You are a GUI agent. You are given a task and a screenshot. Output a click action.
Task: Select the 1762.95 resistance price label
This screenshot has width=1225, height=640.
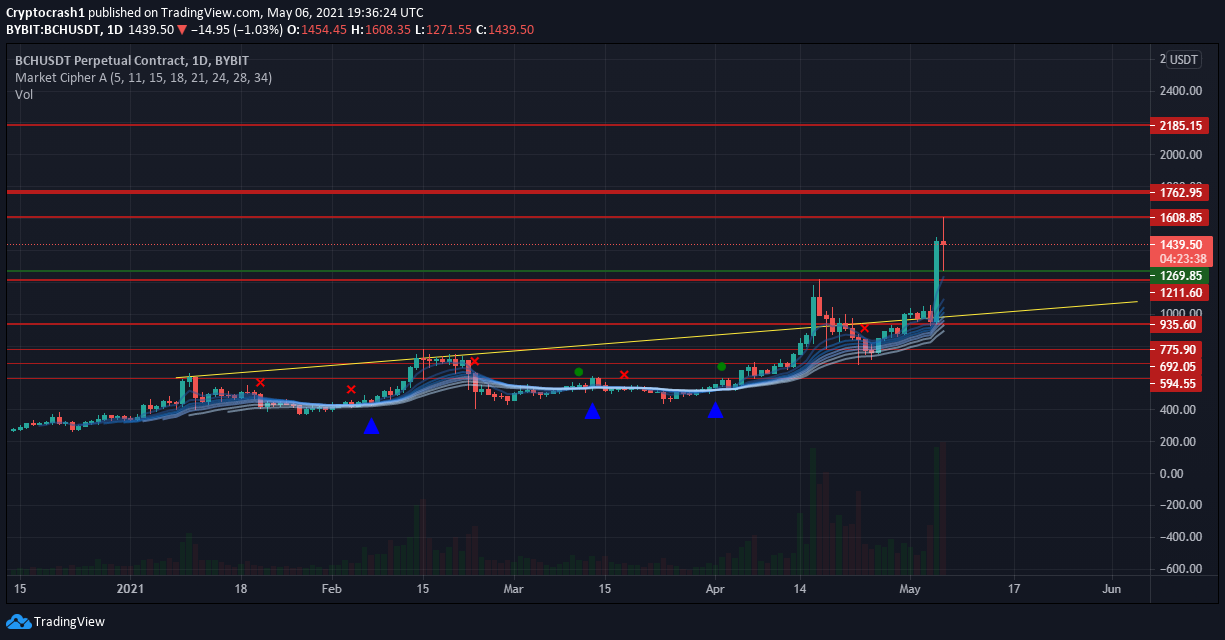pyautogui.click(x=1181, y=192)
